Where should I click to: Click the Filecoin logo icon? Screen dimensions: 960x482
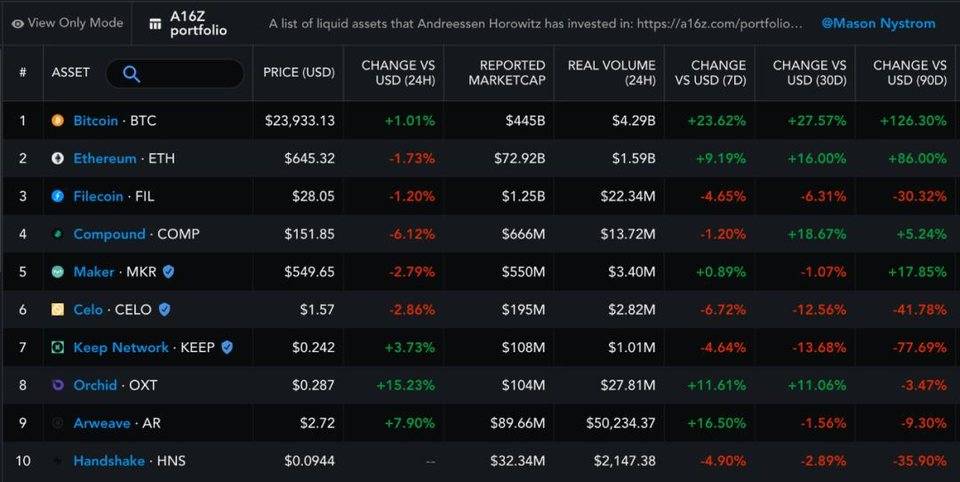[58, 197]
